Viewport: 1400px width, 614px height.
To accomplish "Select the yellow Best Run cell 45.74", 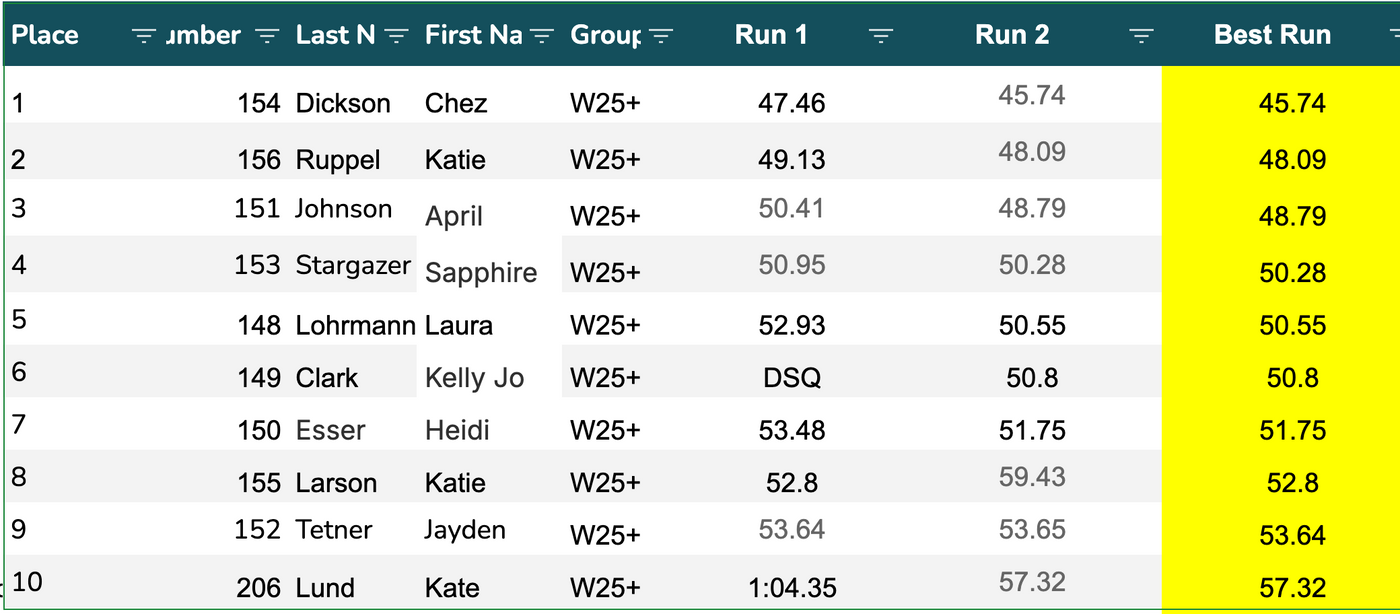I will tap(1292, 103).
